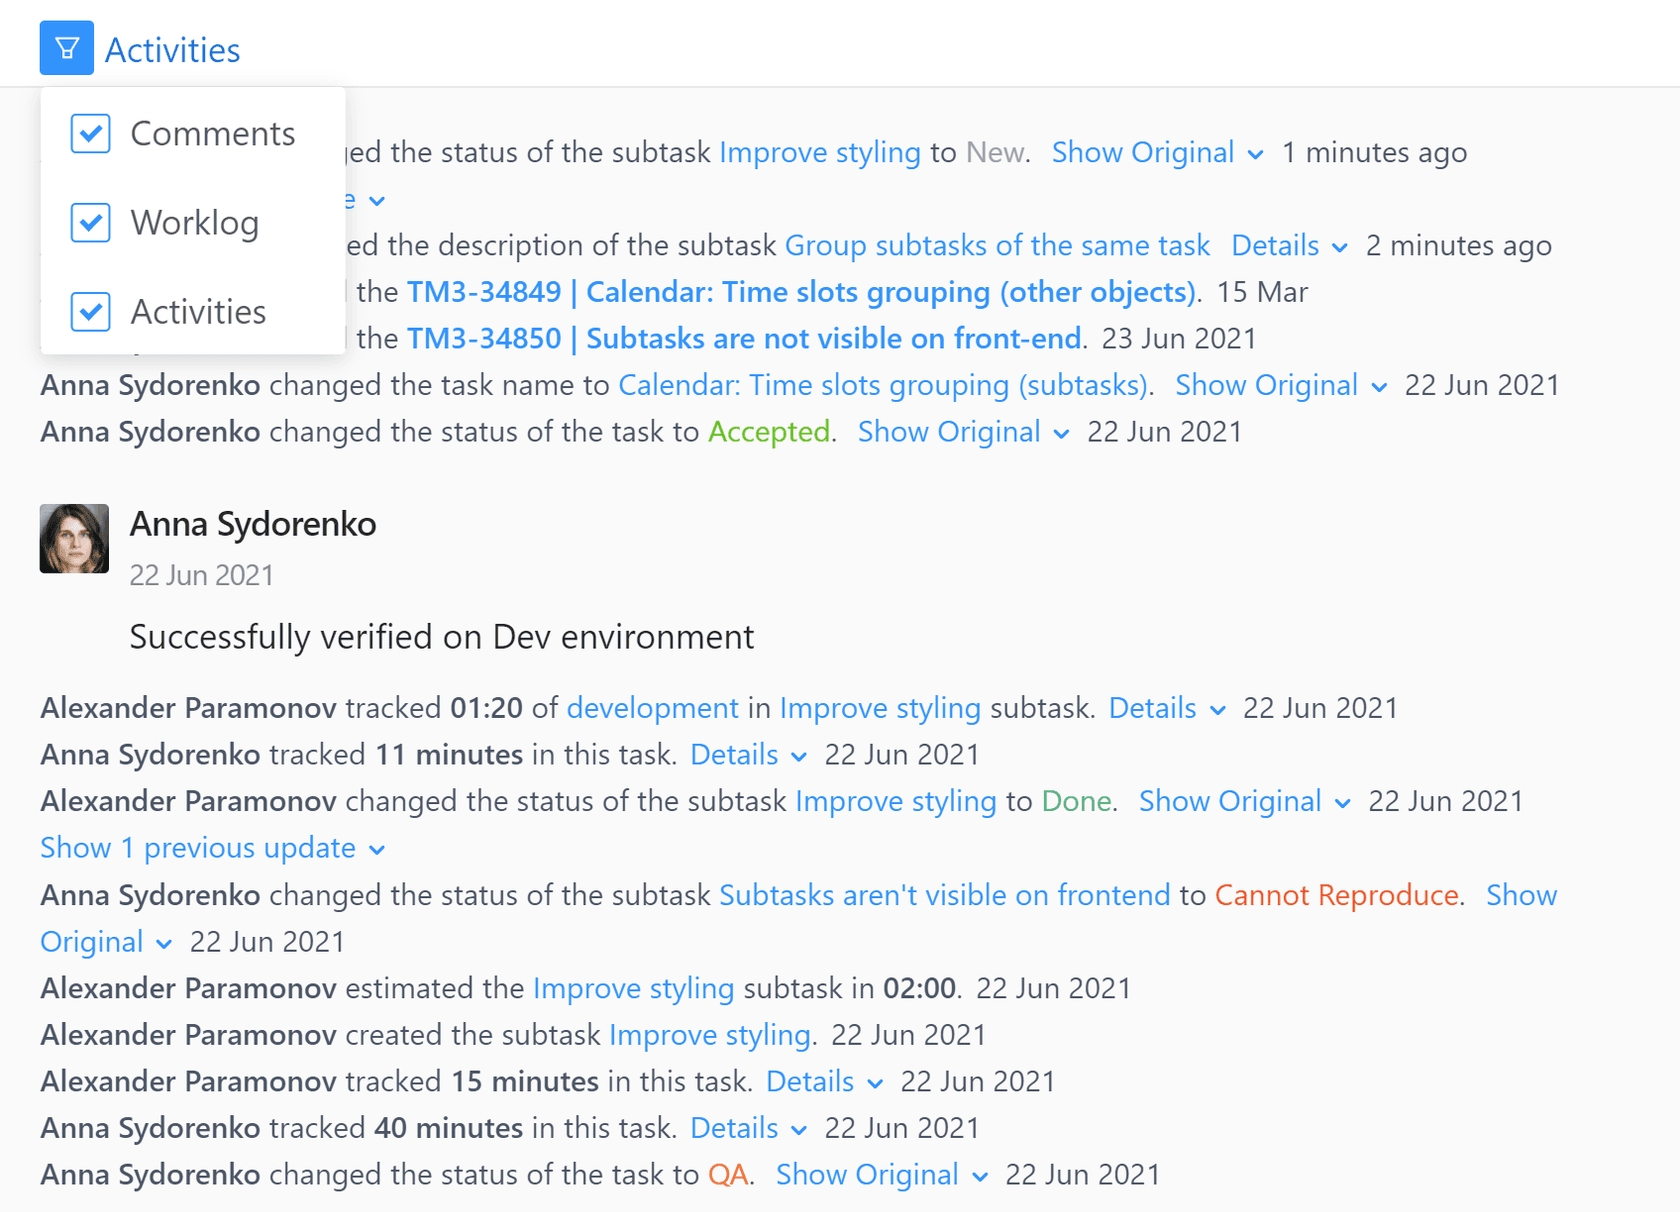Click chevron beside Accepted status Show Original
This screenshot has height=1212, width=1680.
coord(1062,434)
